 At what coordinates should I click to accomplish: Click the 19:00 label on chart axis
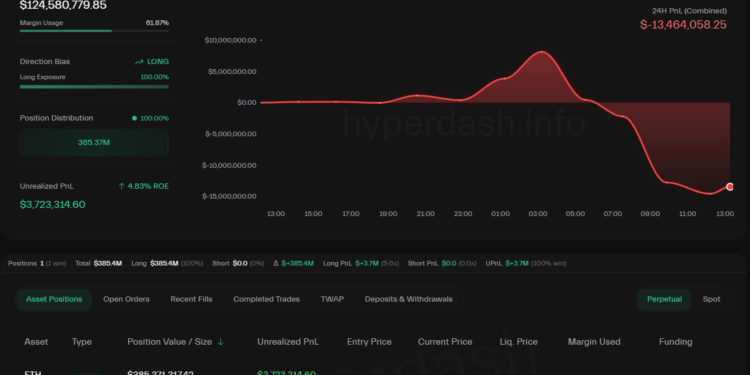[388, 214]
